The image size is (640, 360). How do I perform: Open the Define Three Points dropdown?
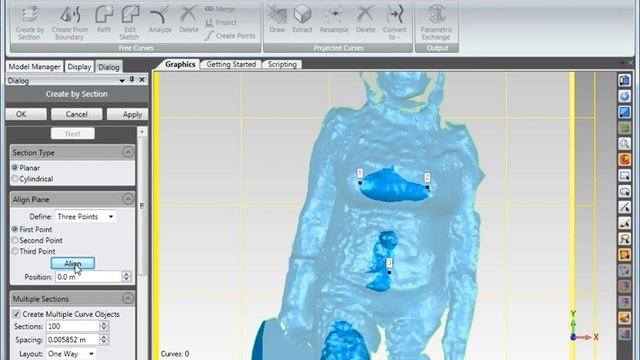pos(85,216)
